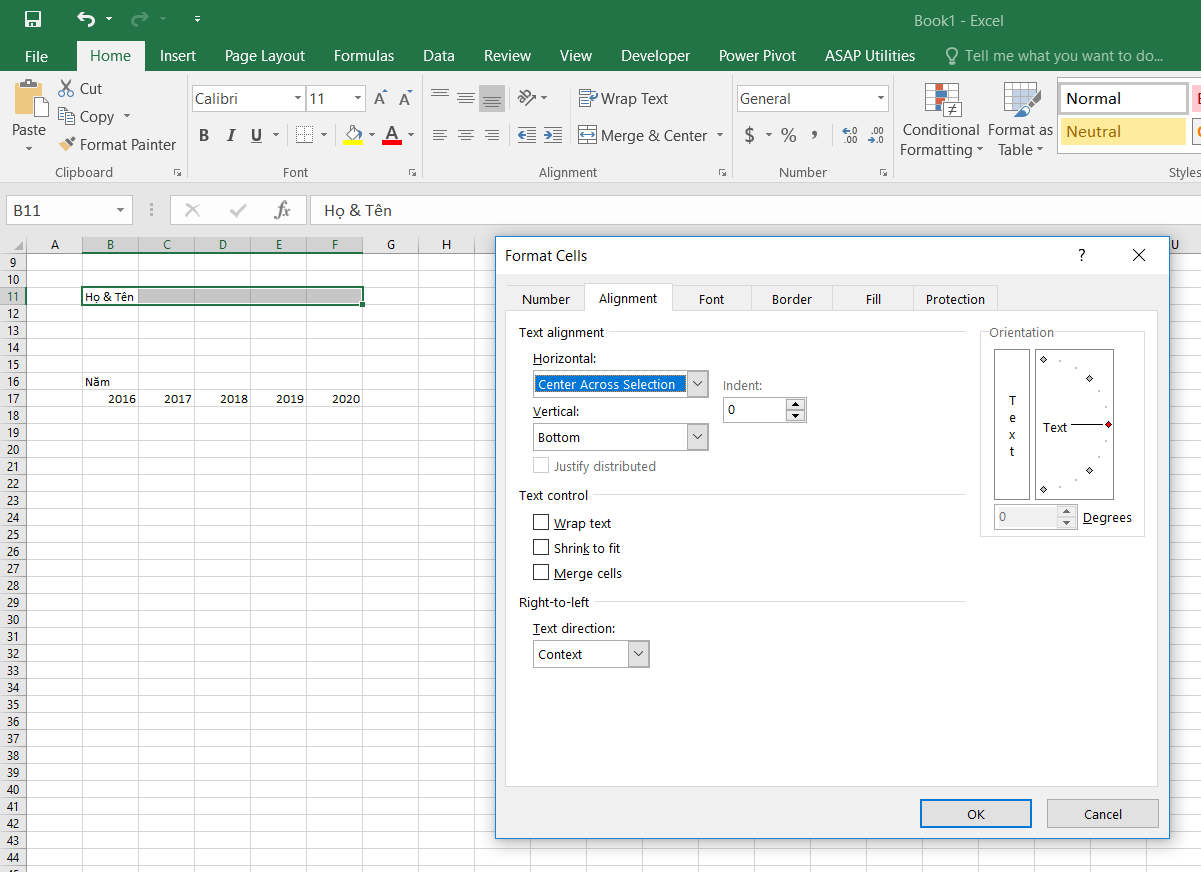The image size is (1201, 872).
Task: Open Format as Table menu
Action: coord(1020,119)
